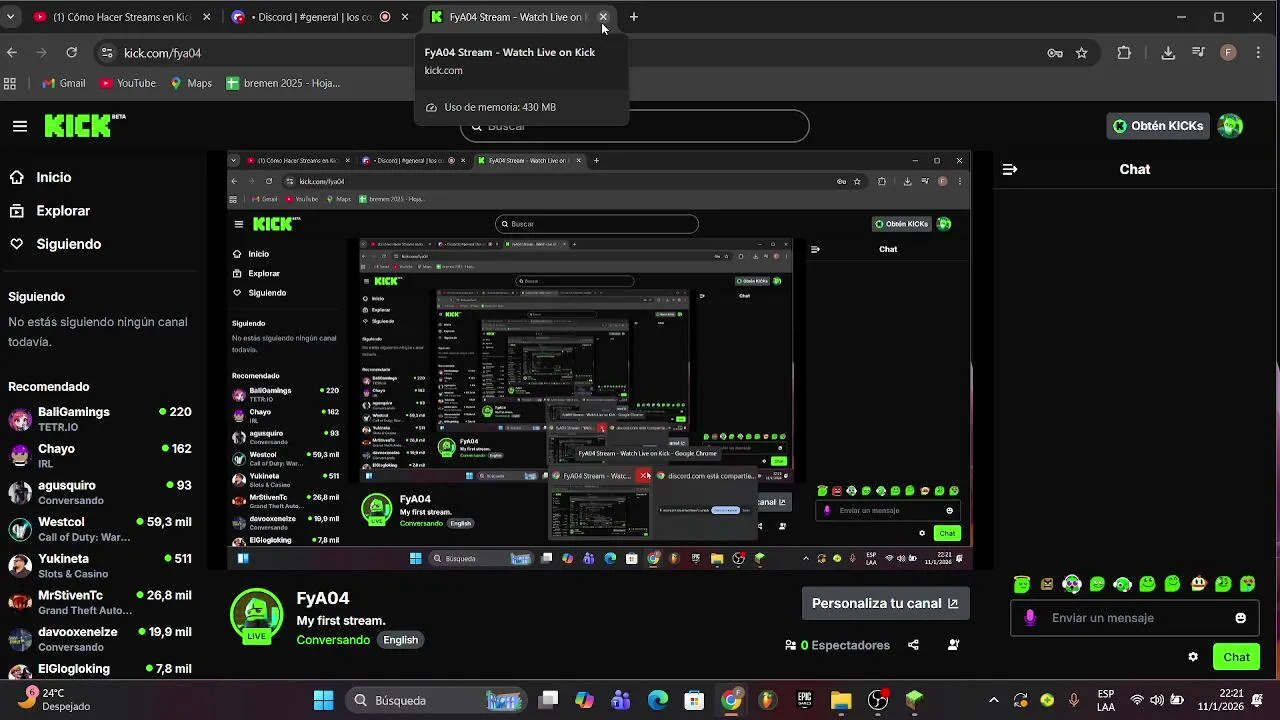Open recommended channel MrStivenTc

tap(100, 602)
